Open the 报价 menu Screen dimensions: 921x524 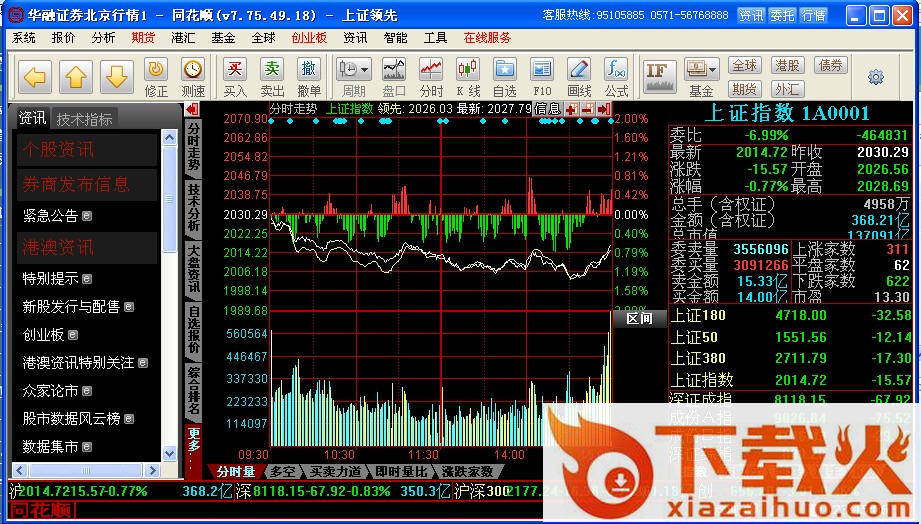63,38
